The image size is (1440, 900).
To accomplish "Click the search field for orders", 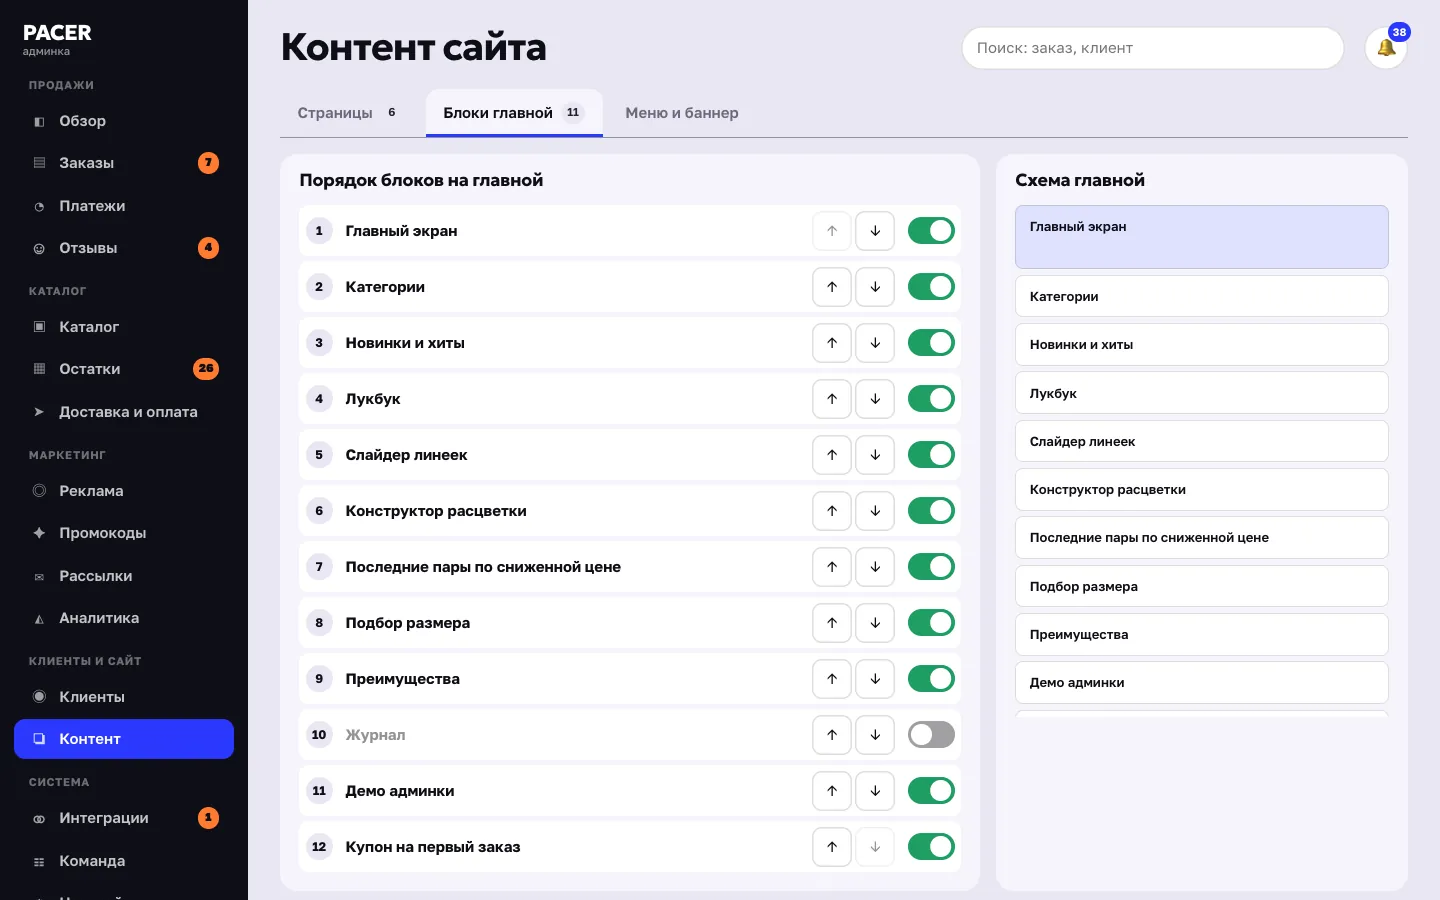I will point(1152,48).
